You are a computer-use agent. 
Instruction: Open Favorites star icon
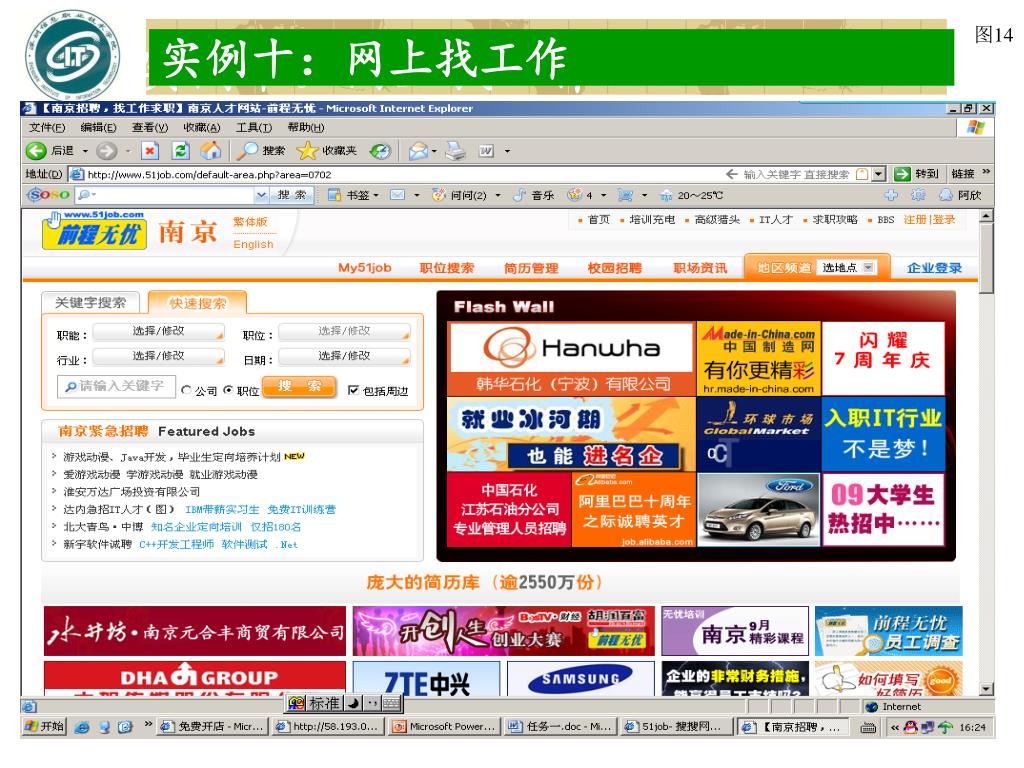point(307,151)
